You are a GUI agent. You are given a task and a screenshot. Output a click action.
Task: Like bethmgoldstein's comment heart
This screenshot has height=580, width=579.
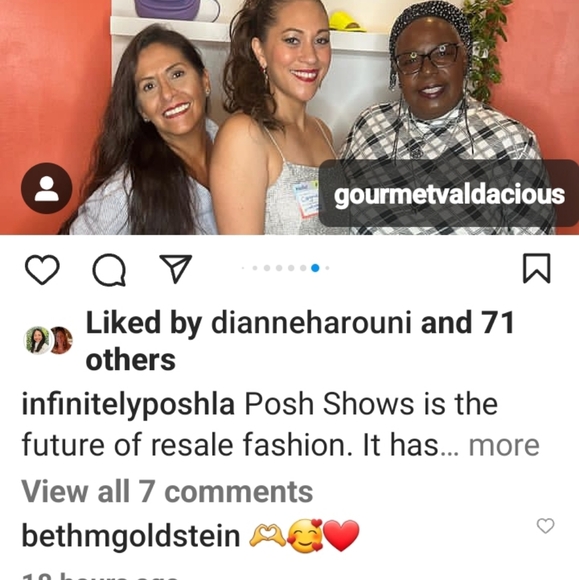pos(545,526)
